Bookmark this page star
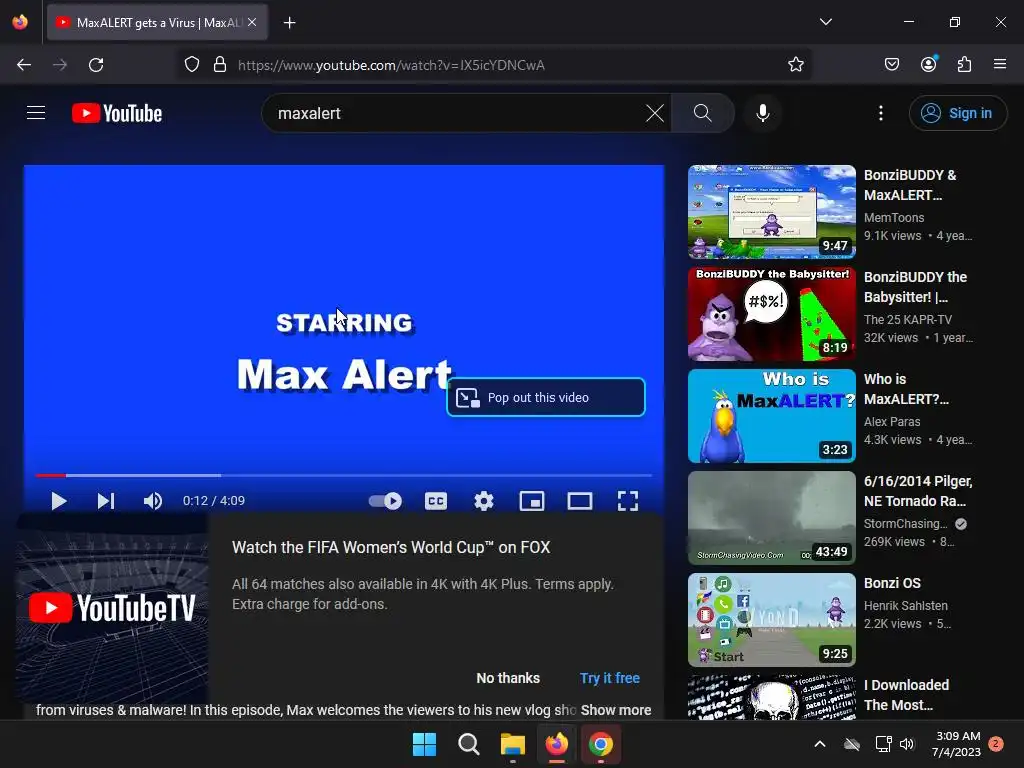Image resolution: width=1024 pixels, height=768 pixels. click(x=795, y=65)
